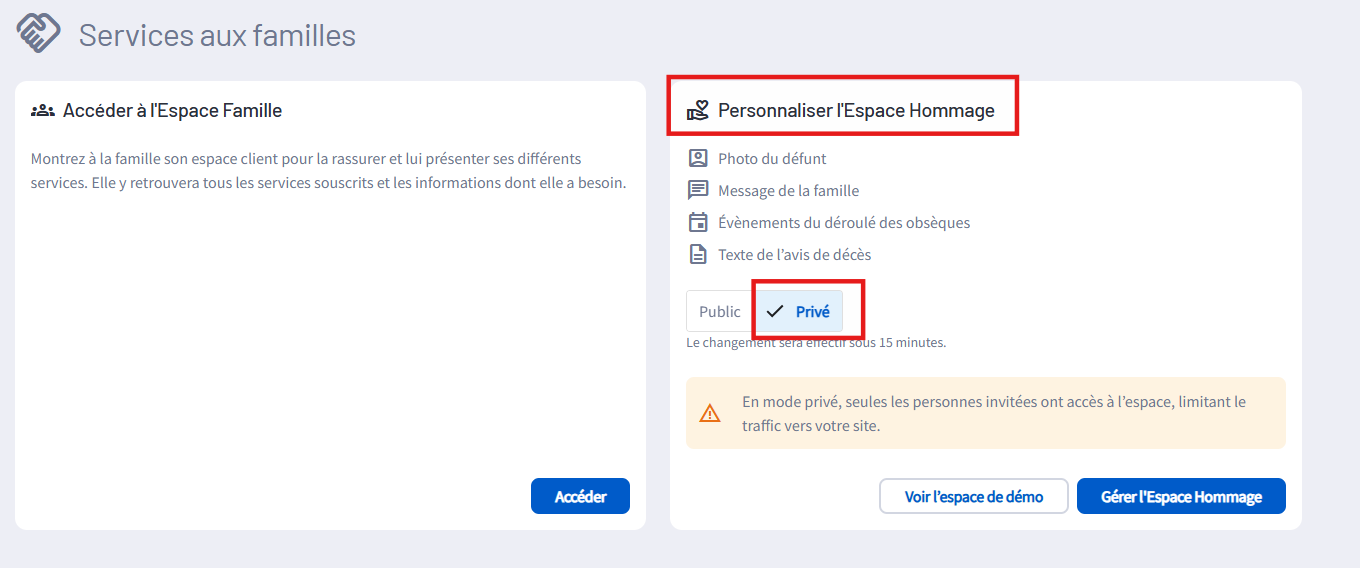Select the Privé visibility option
The width and height of the screenshot is (1360, 568).
798,312
